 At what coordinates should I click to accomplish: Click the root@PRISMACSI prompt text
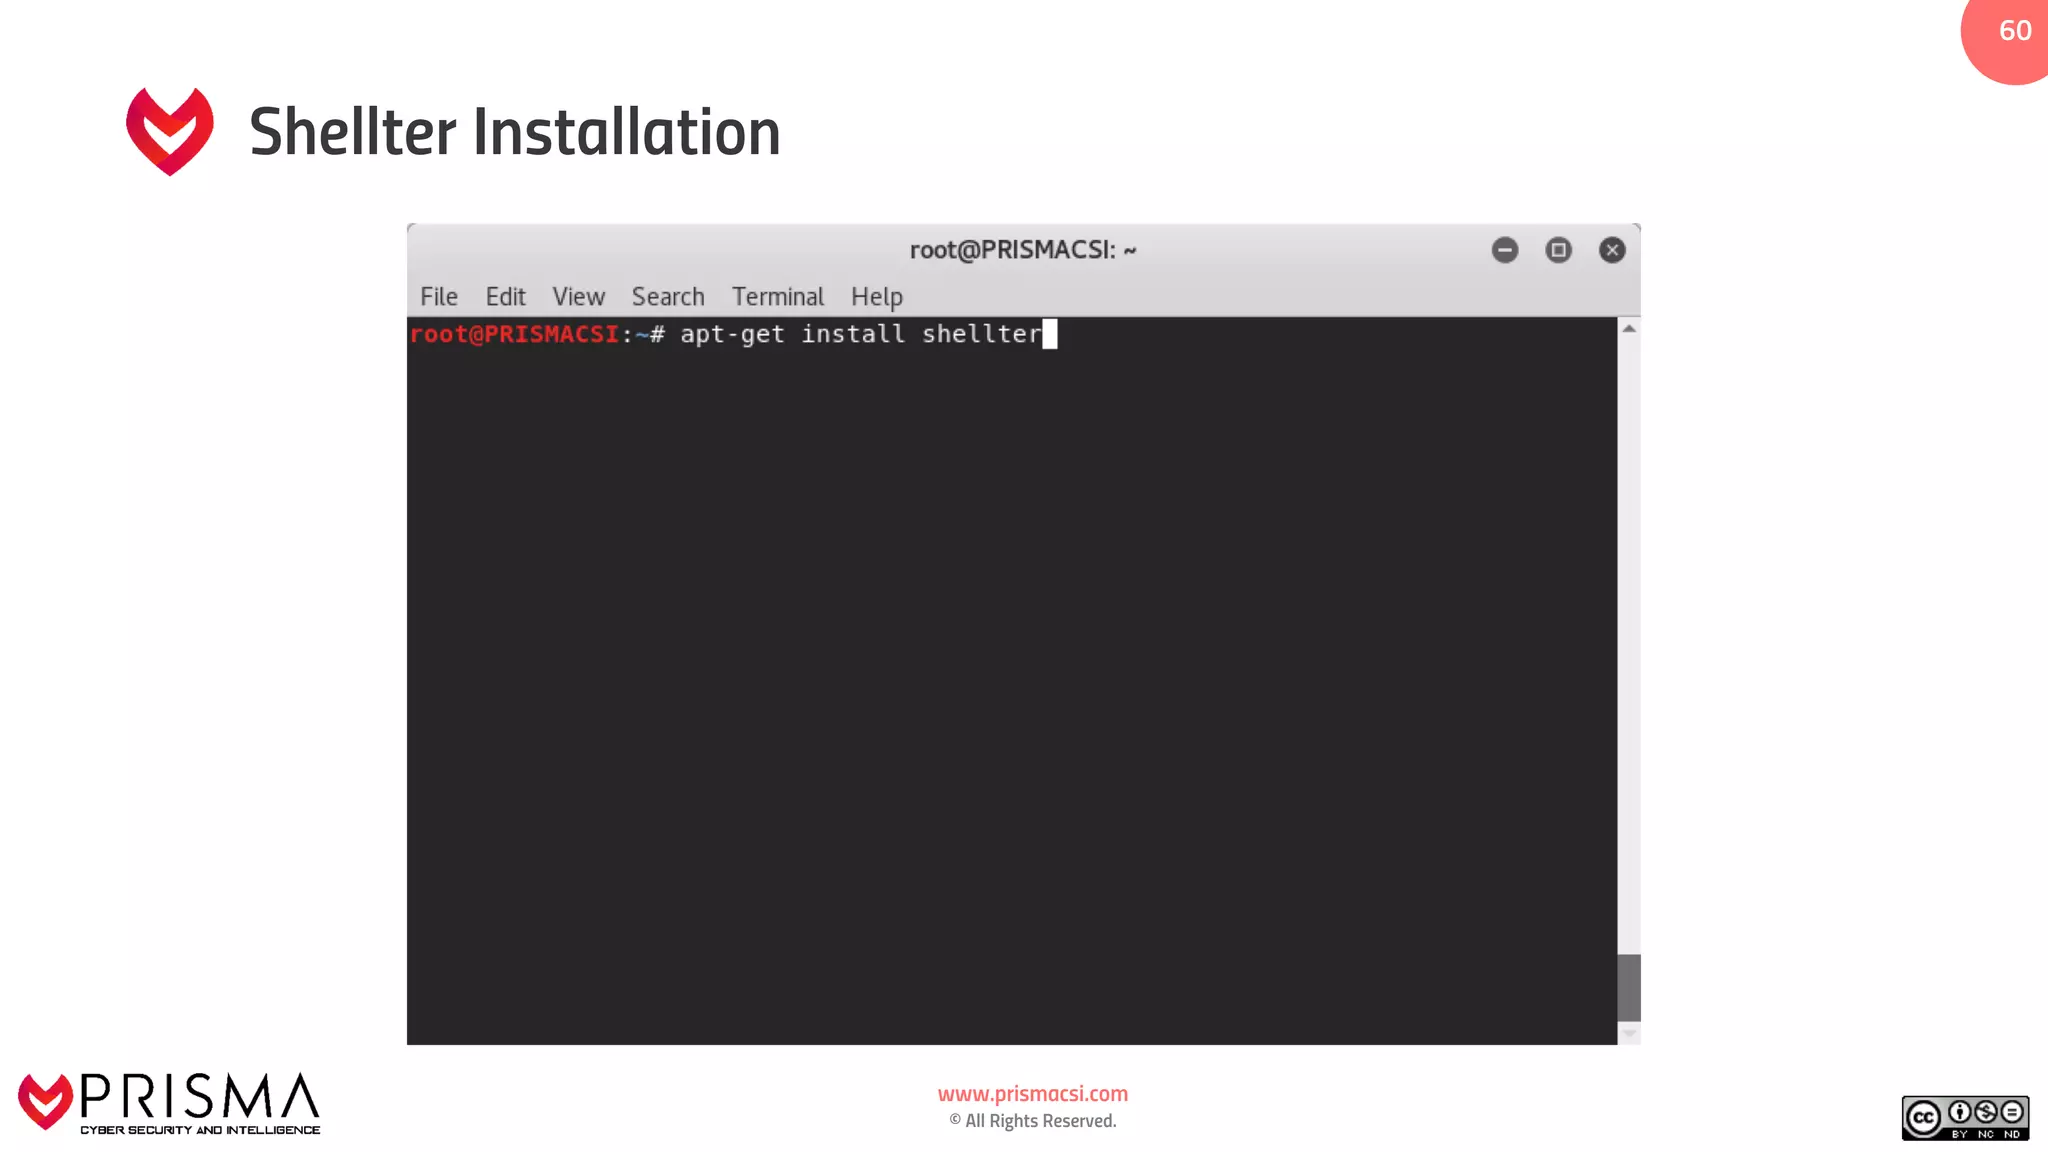(x=514, y=334)
